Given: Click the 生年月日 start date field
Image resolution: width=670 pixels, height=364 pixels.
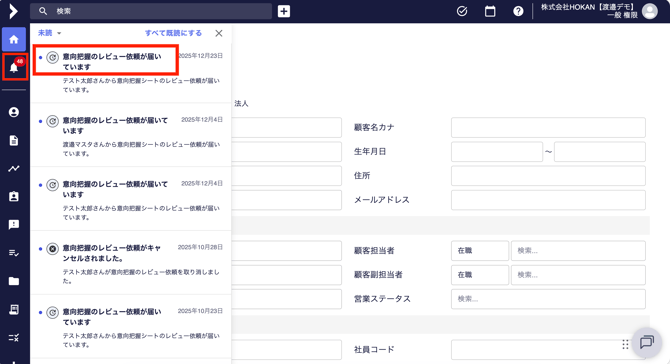Looking at the screenshot, I should [x=497, y=152].
